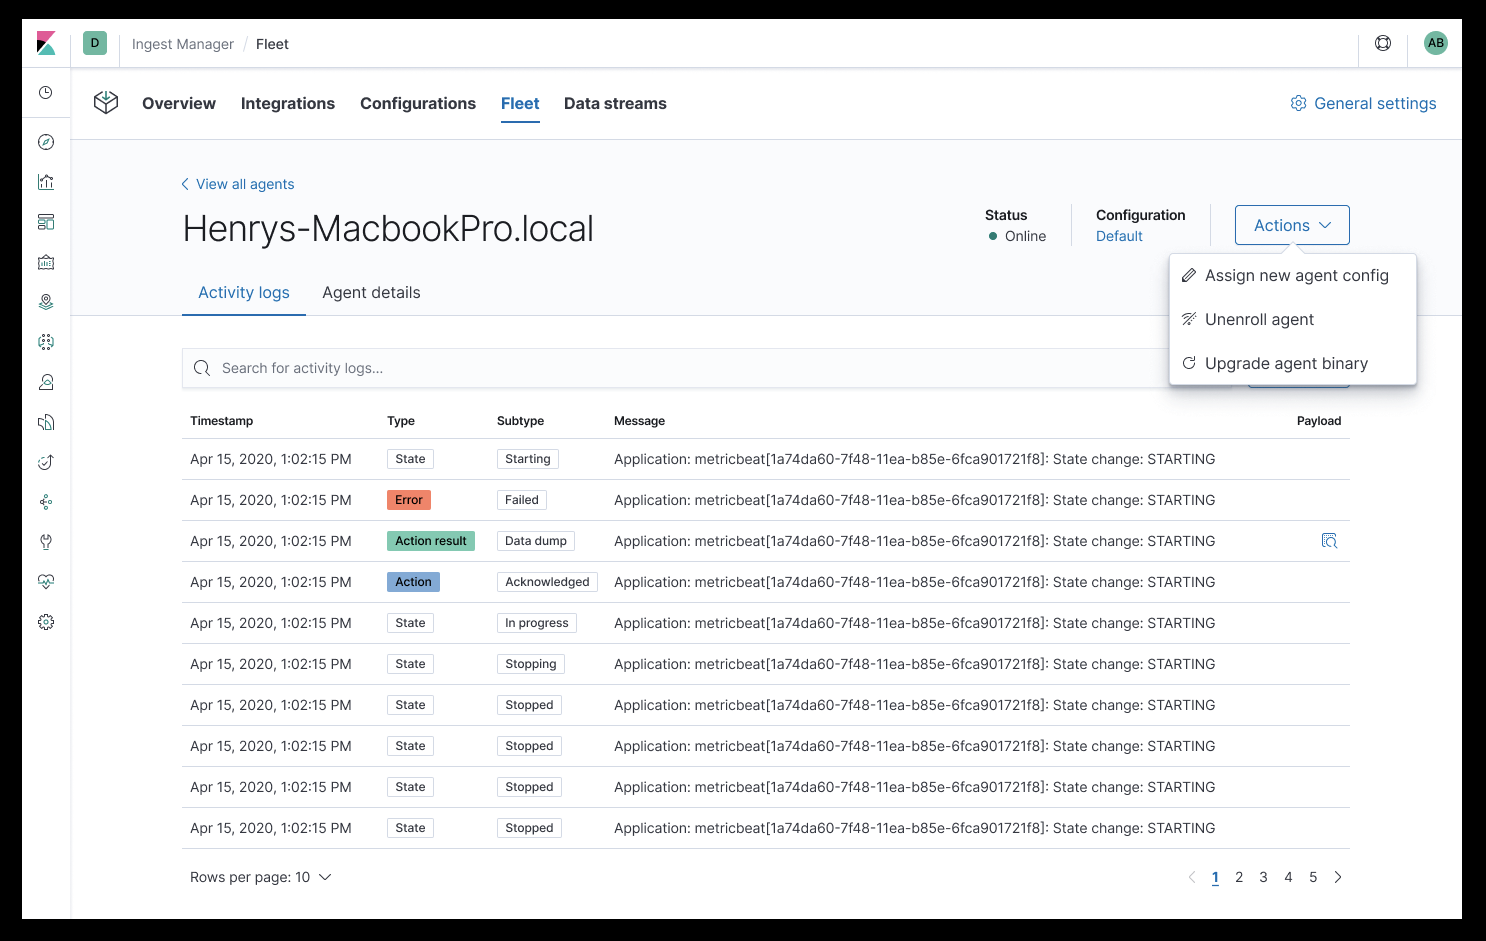This screenshot has width=1486, height=941.
Task: Click the Starting subtype badge
Action: pos(528,459)
